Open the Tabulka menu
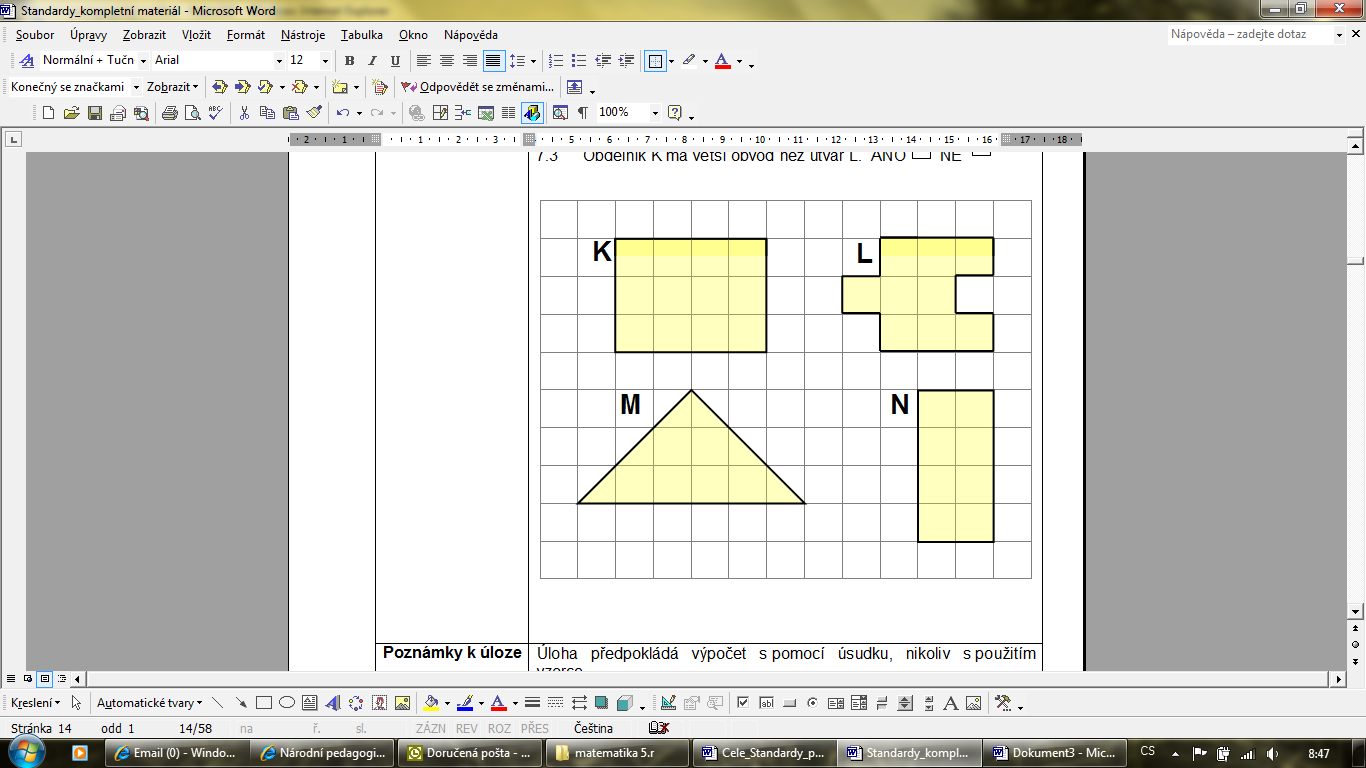The width and height of the screenshot is (1366, 768). pos(361,35)
